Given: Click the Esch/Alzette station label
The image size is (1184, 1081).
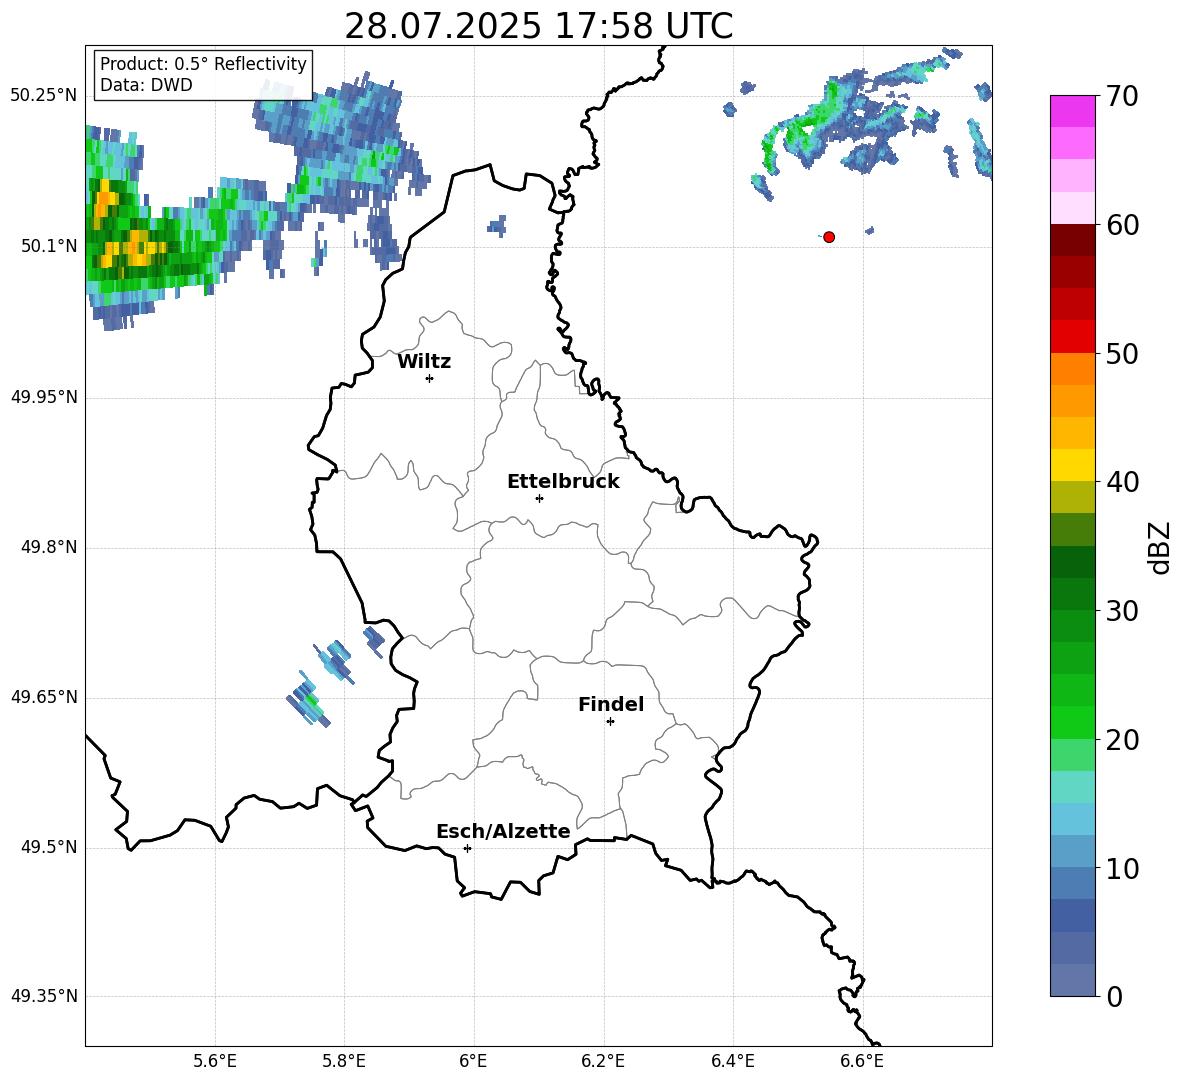Looking at the screenshot, I should 504,831.
